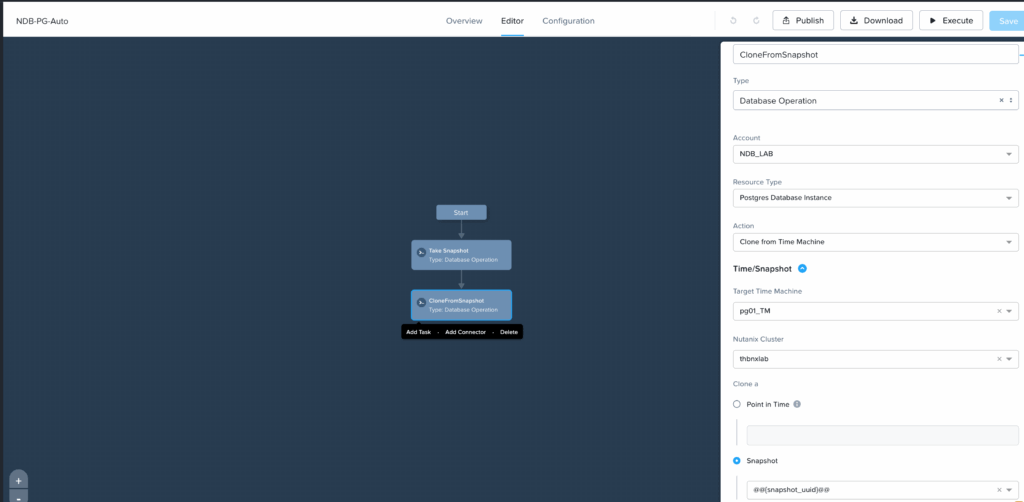1024x502 pixels.
Task: Click the Take Snapshot task icon
Action: (421, 252)
